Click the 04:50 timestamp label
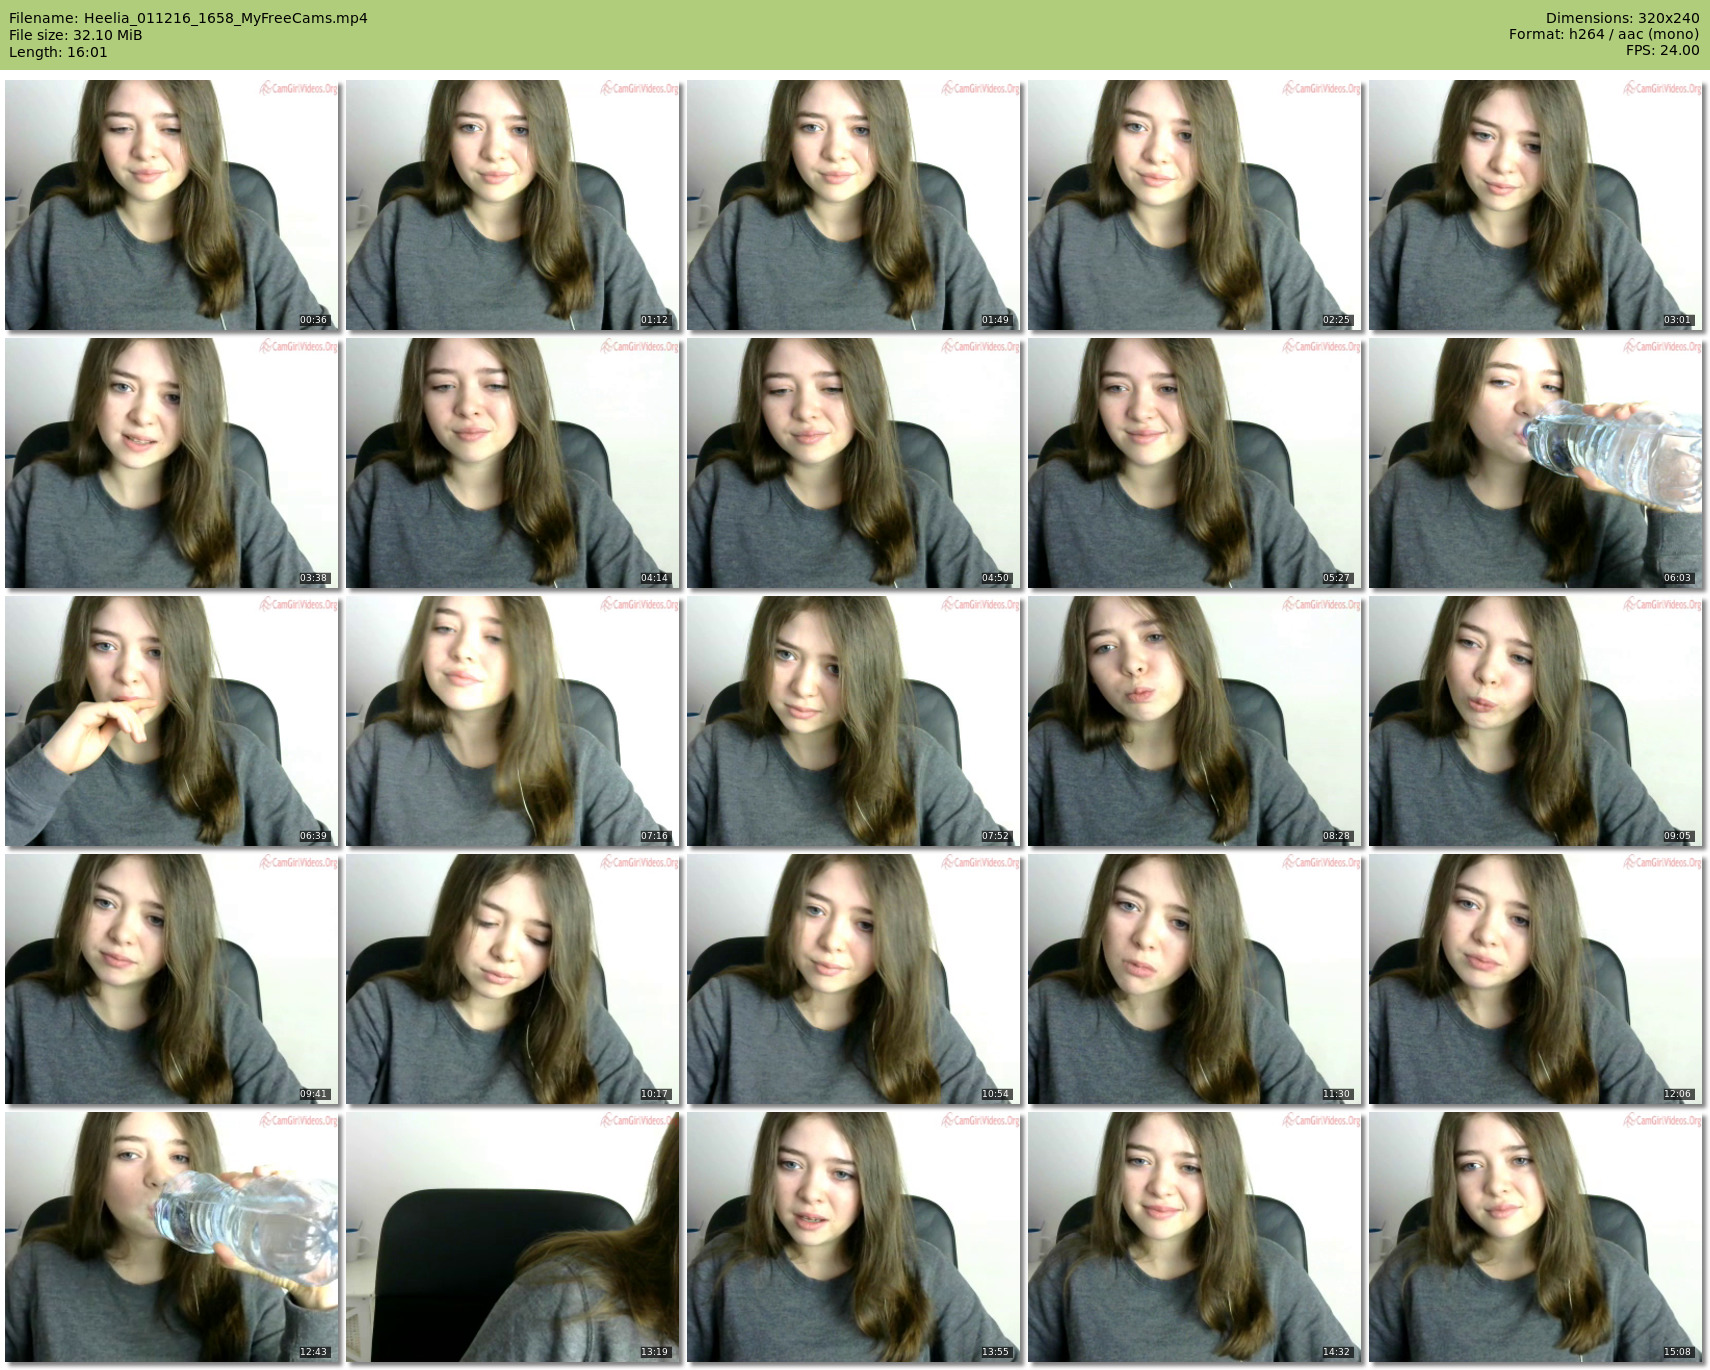This screenshot has height=1370, width=1710. [x=995, y=578]
